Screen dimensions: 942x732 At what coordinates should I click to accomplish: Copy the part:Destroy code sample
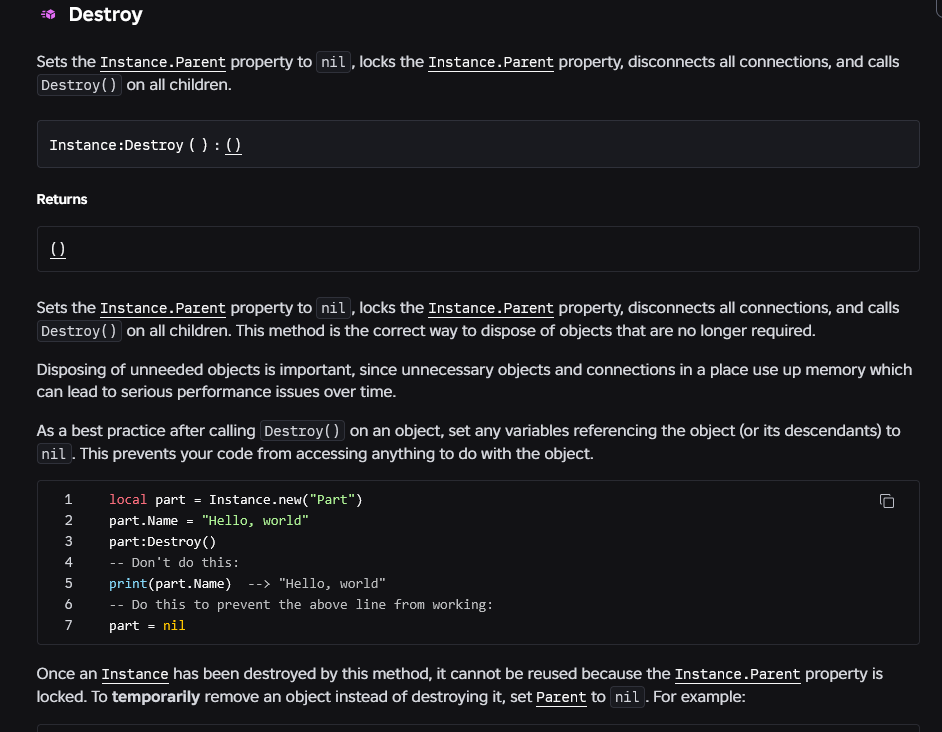click(887, 501)
